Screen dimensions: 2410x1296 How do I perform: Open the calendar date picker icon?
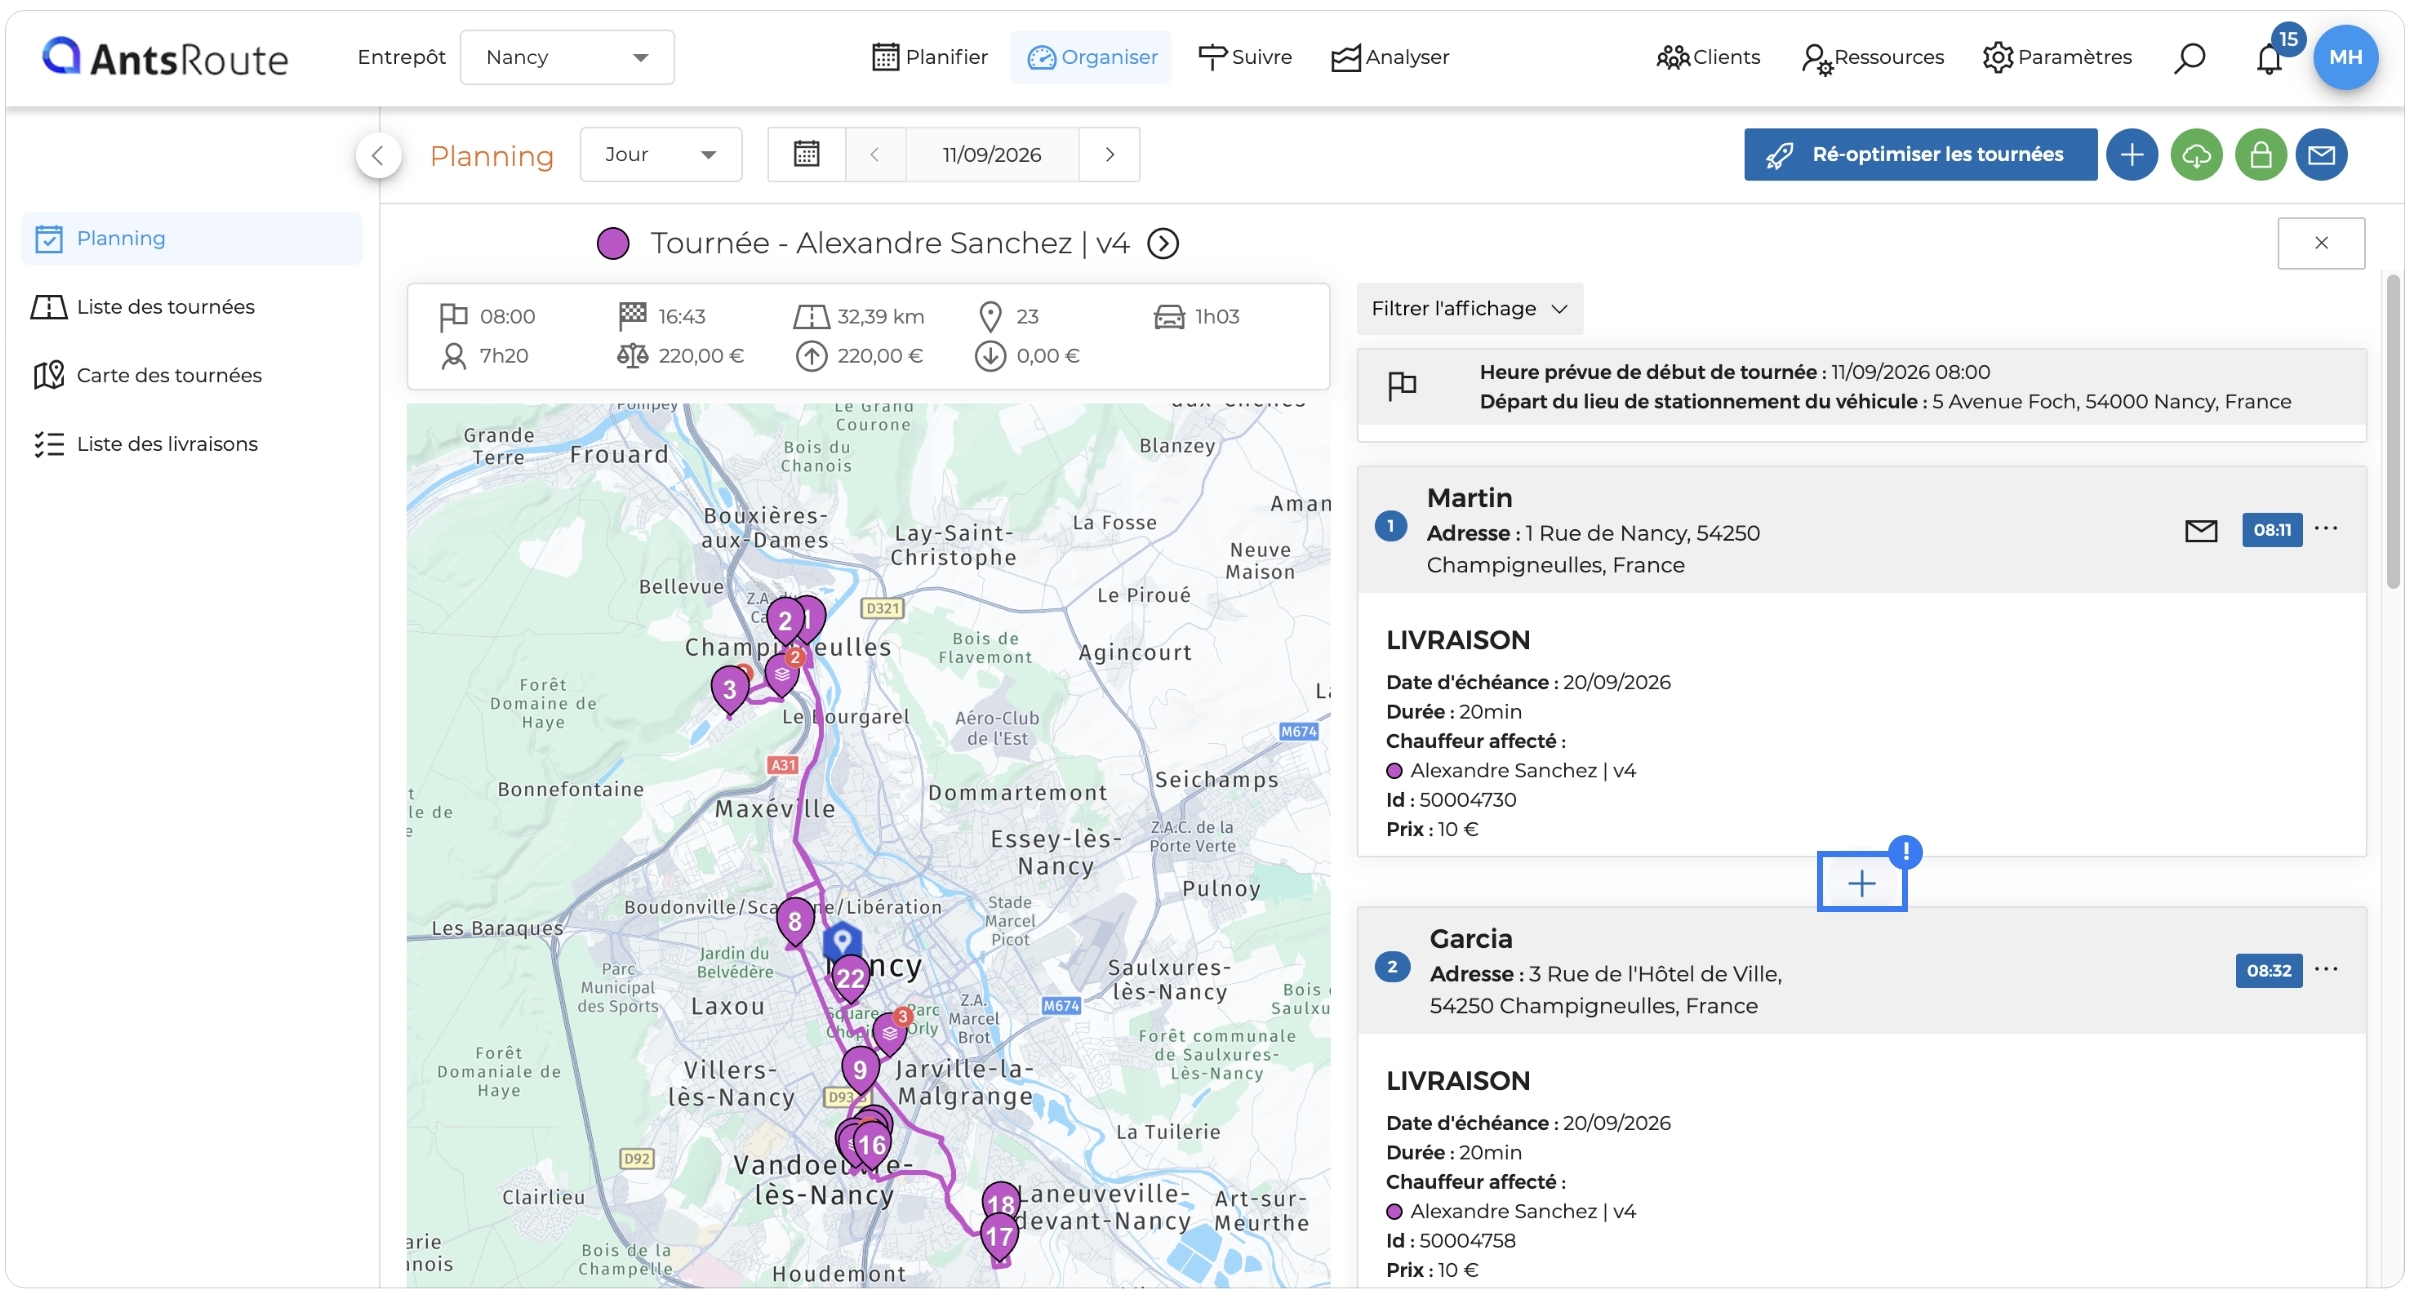(806, 154)
